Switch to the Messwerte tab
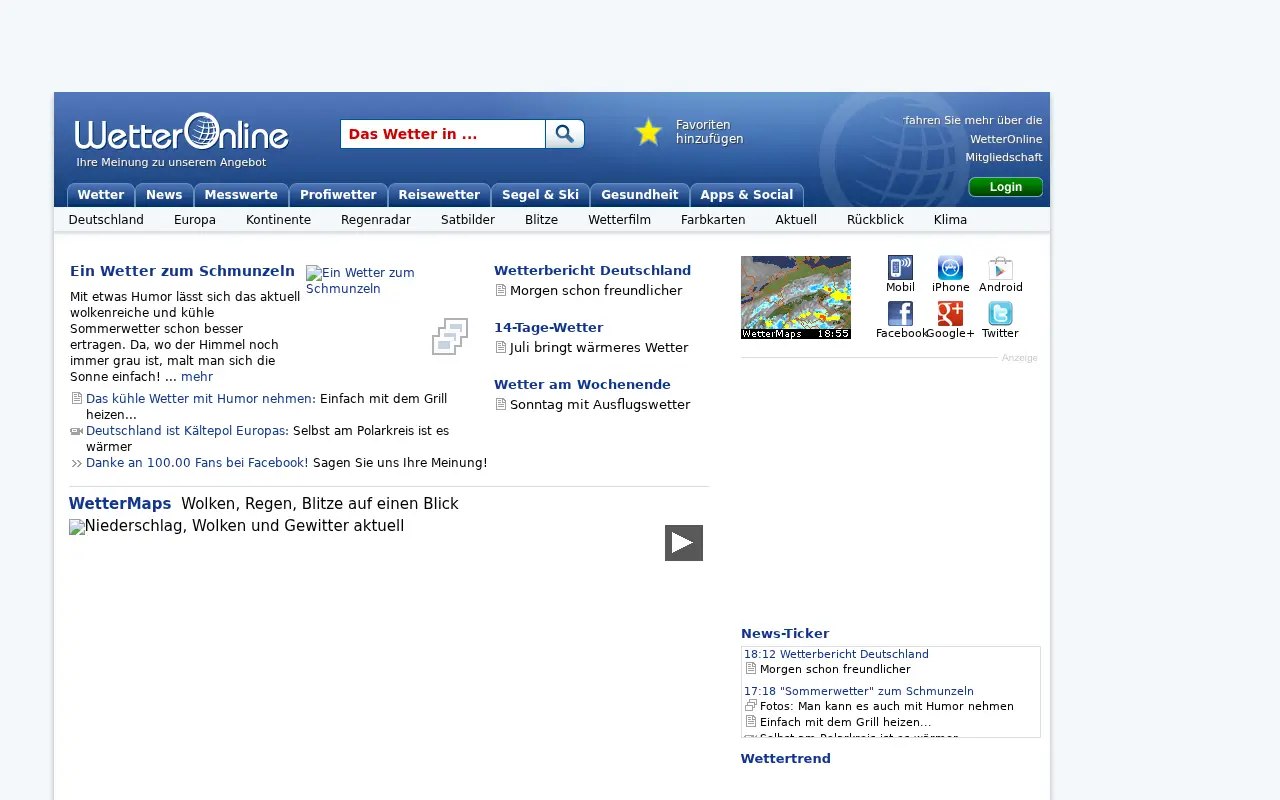The width and height of the screenshot is (1280, 800). [241, 195]
